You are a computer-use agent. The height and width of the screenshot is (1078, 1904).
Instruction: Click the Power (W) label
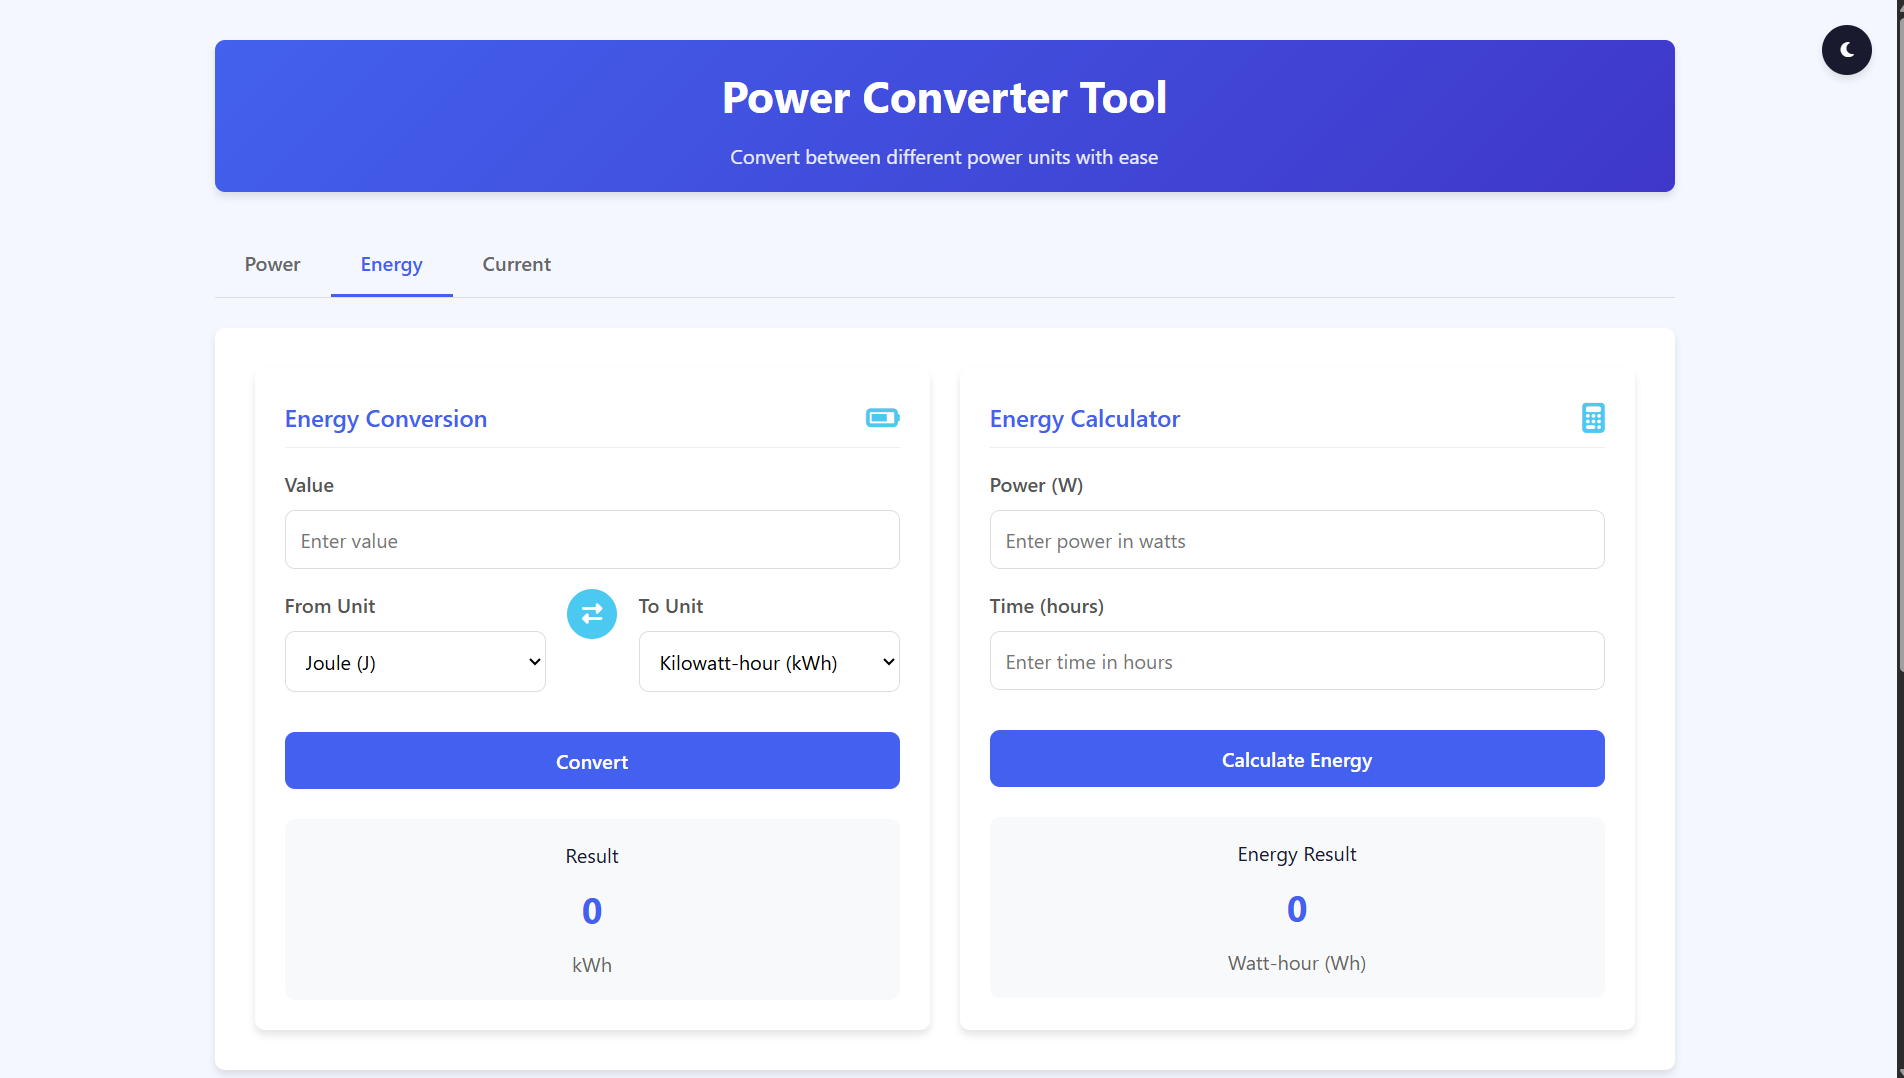click(1036, 485)
